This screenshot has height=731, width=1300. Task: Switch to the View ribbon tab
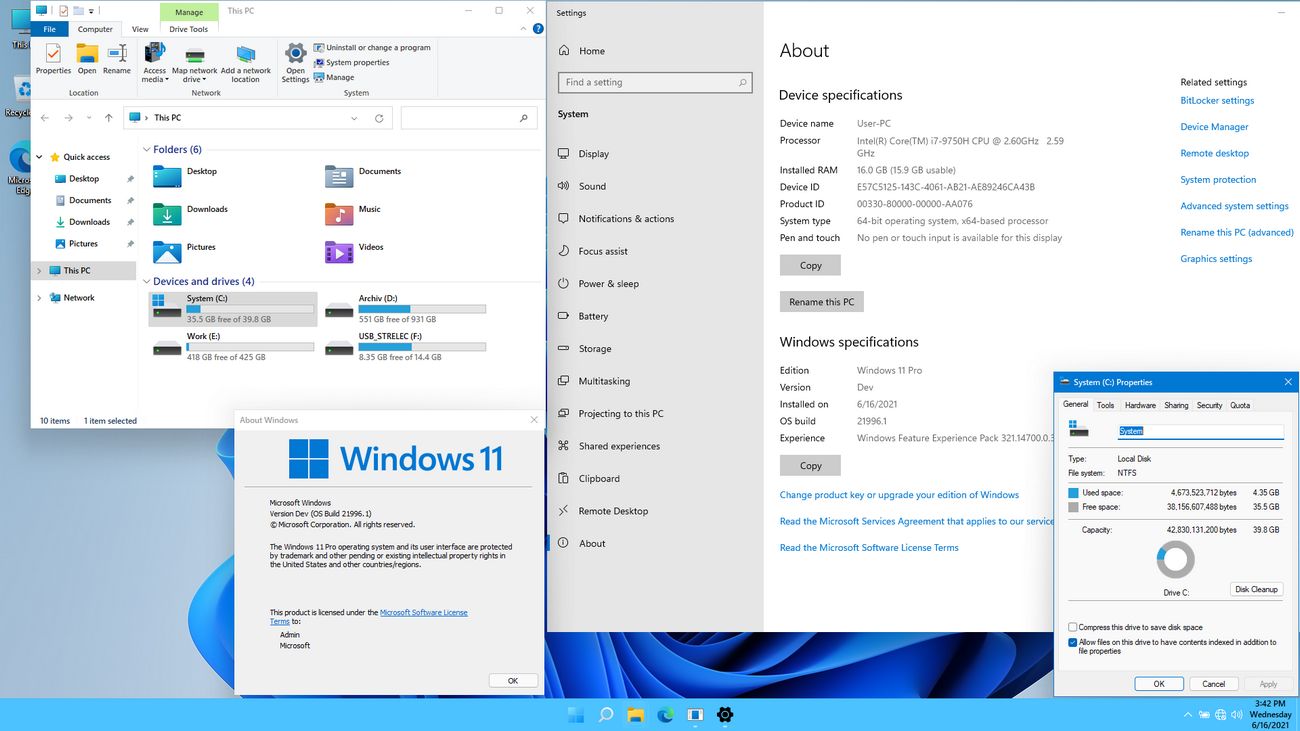click(x=140, y=30)
